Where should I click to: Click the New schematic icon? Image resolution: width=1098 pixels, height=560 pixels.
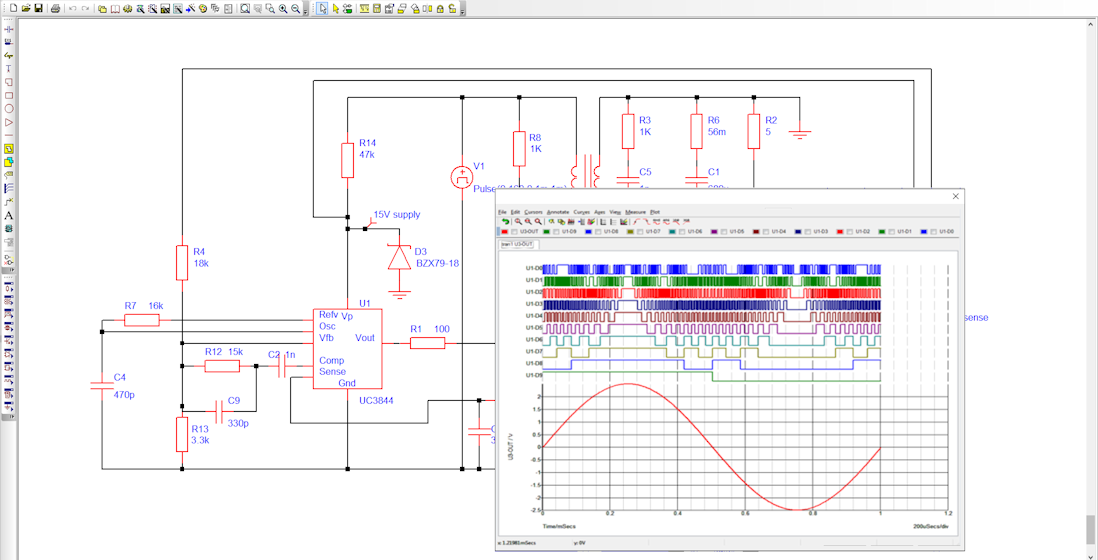click(x=13, y=8)
